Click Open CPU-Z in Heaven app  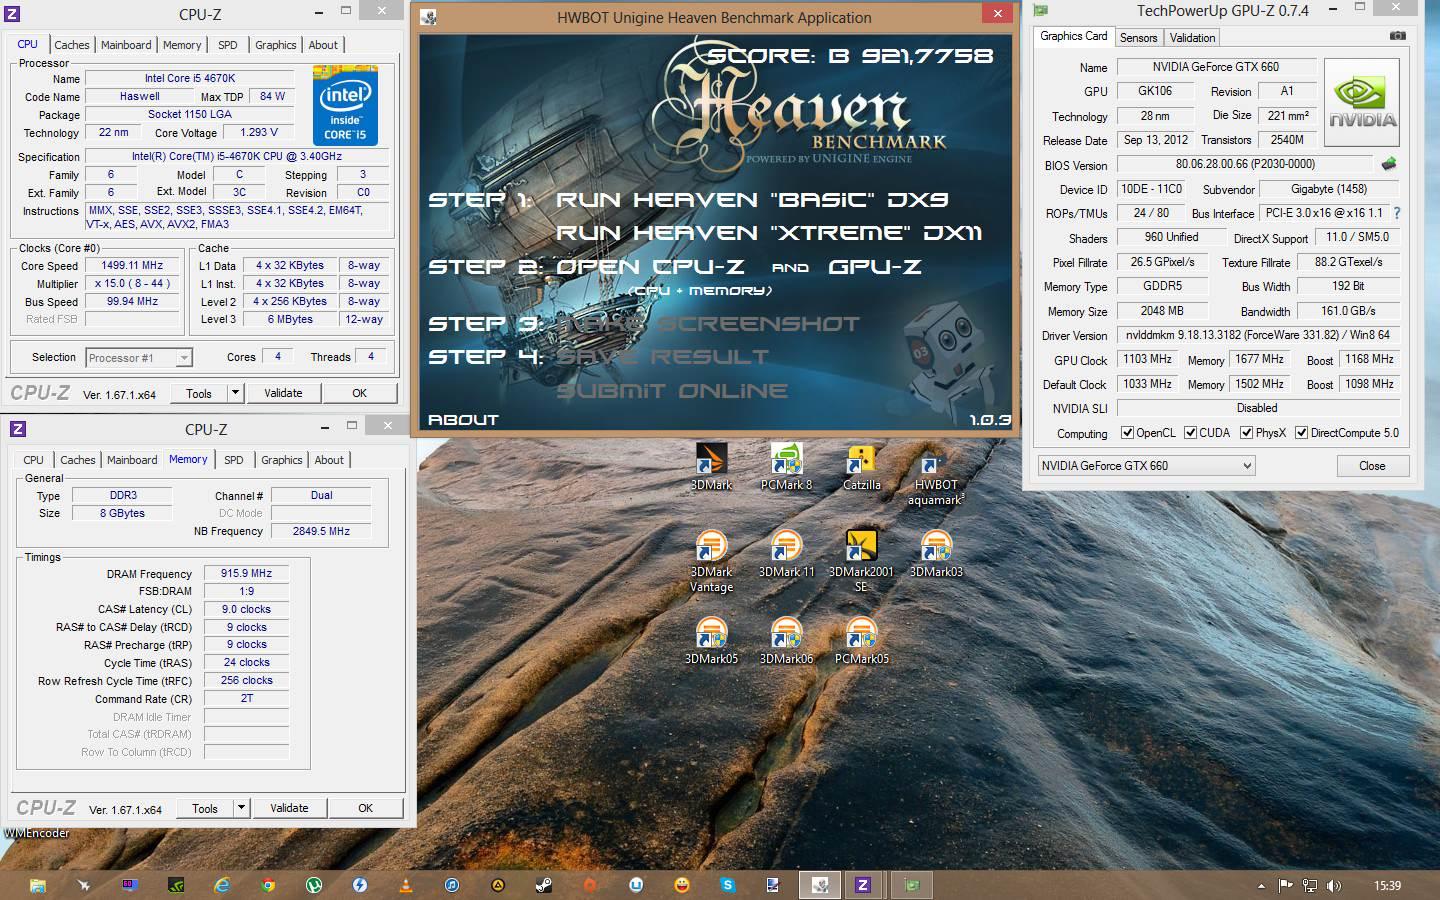(x=650, y=266)
